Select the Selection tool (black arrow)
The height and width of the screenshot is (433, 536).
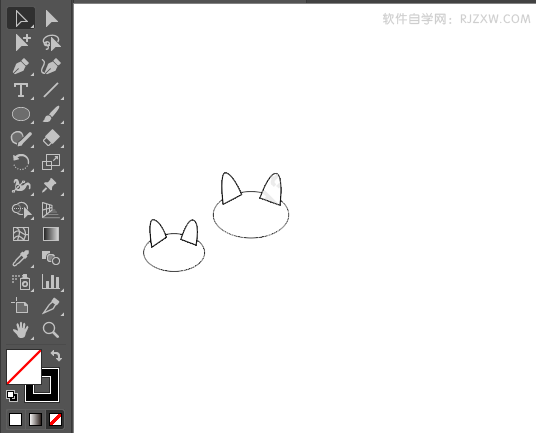coord(21,18)
